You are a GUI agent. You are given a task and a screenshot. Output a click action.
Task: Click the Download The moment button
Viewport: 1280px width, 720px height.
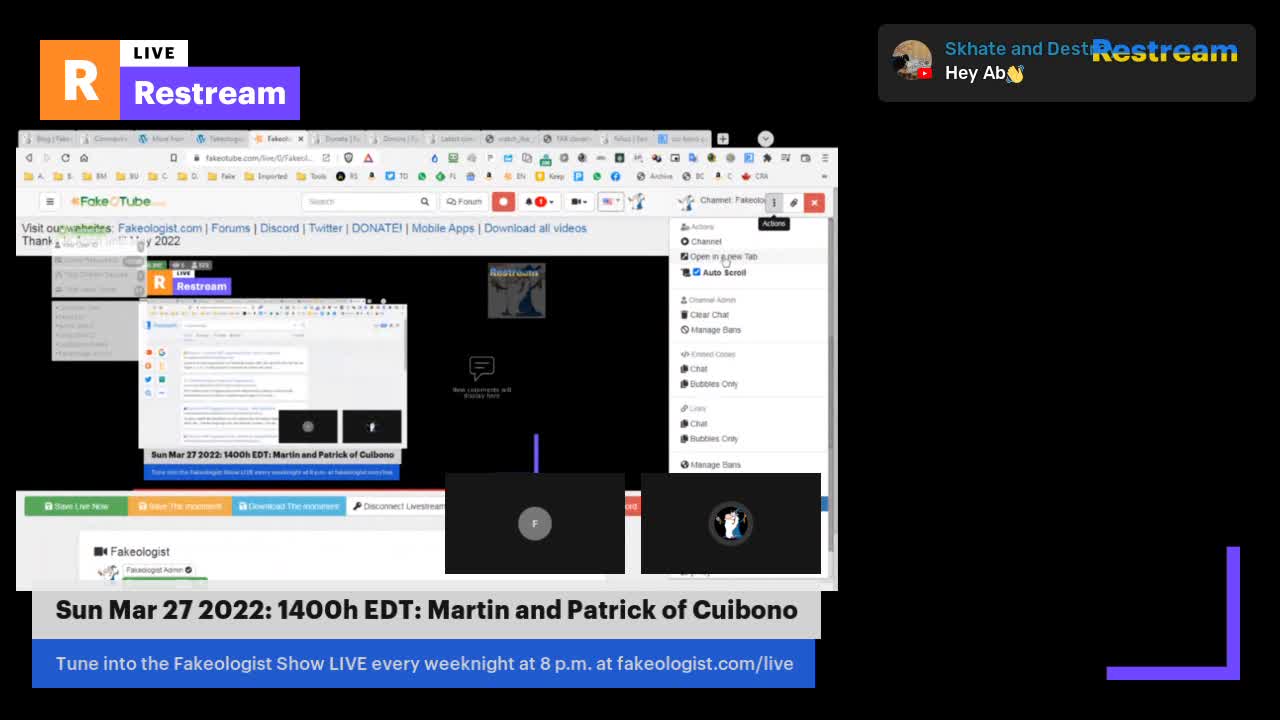pos(288,506)
